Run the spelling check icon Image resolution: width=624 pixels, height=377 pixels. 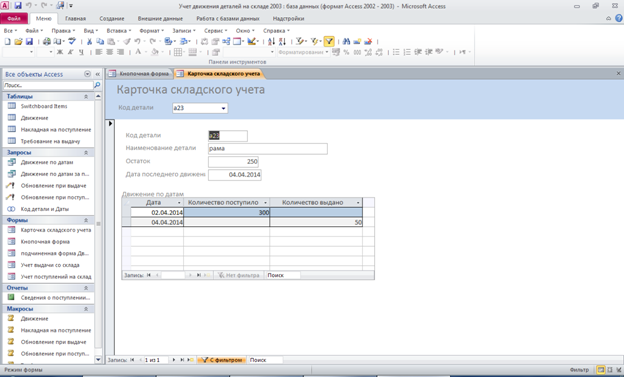tap(72, 41)
